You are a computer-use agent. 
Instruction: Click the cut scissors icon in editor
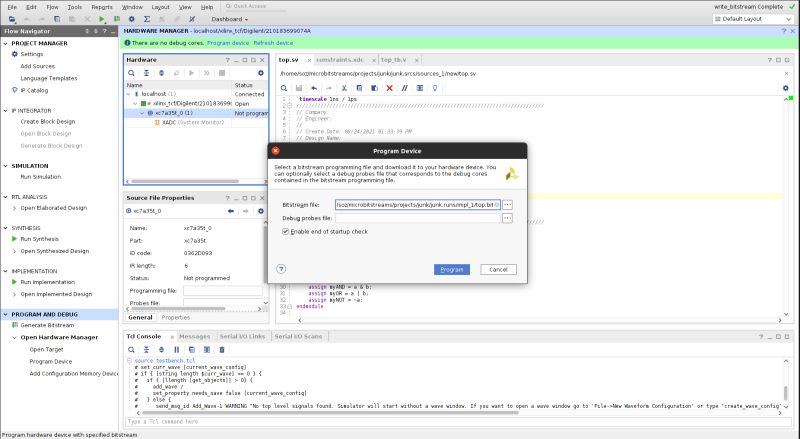(x=344, y=88)
